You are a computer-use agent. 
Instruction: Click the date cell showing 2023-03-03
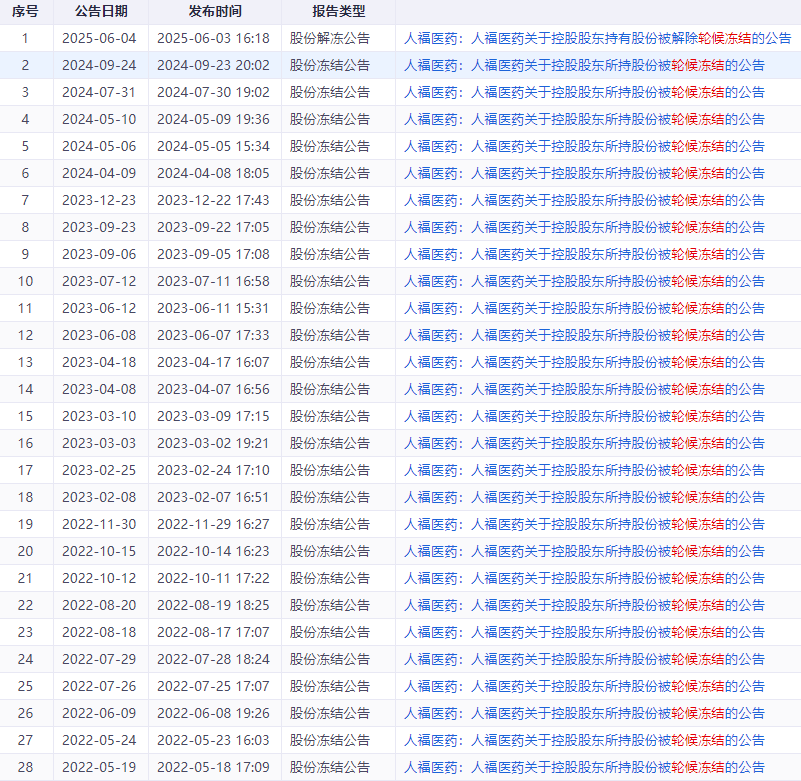point(89,443)
